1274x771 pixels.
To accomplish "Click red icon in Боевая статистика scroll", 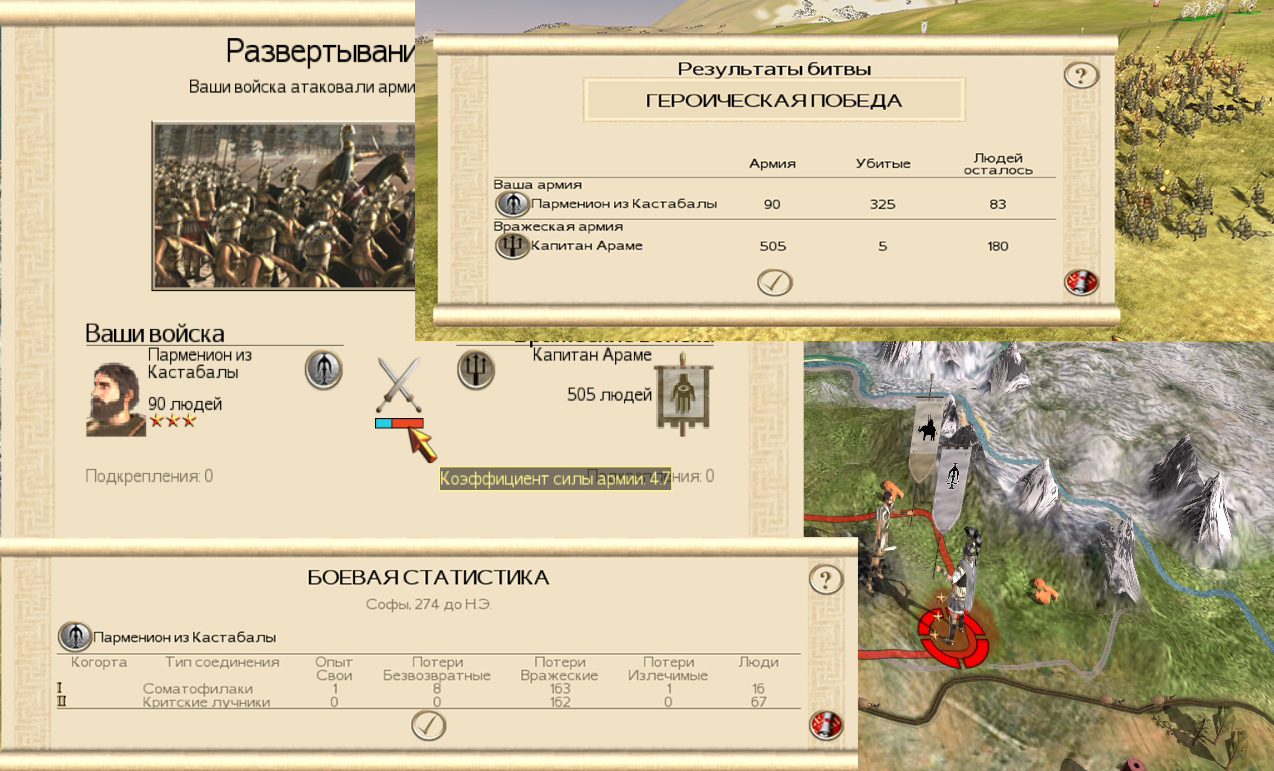I will click(826, 725).
